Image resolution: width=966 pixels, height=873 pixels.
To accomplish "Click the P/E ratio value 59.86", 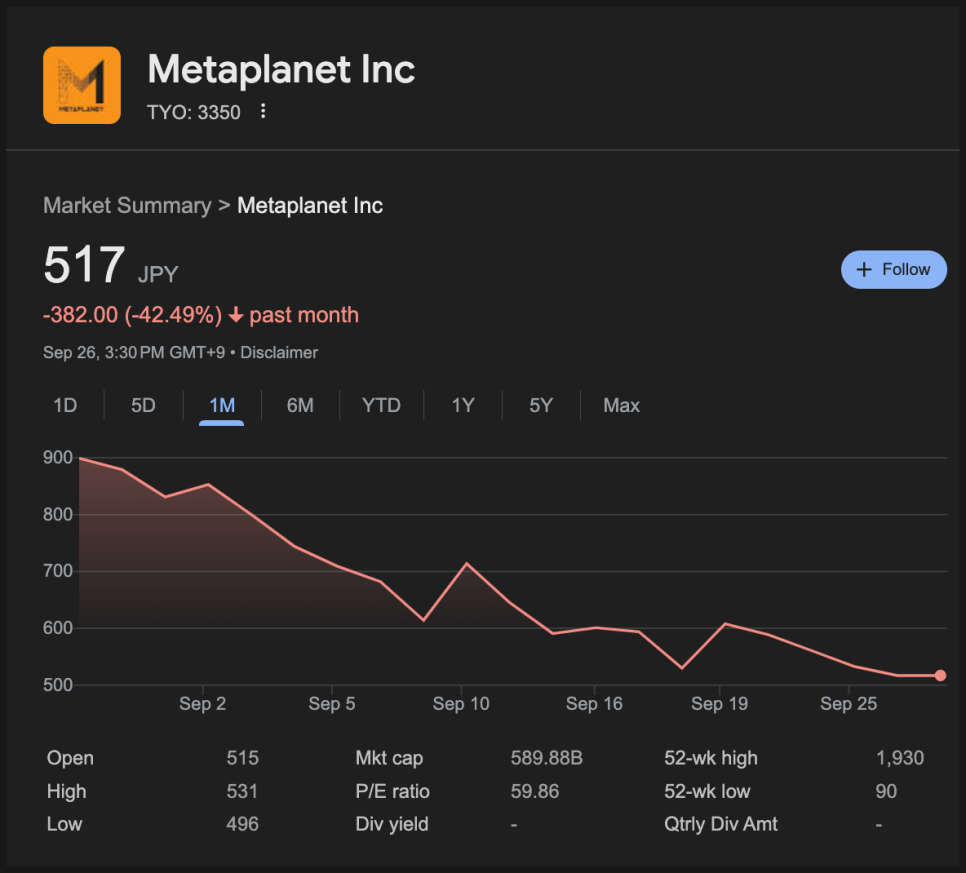I will coord(535,791).
